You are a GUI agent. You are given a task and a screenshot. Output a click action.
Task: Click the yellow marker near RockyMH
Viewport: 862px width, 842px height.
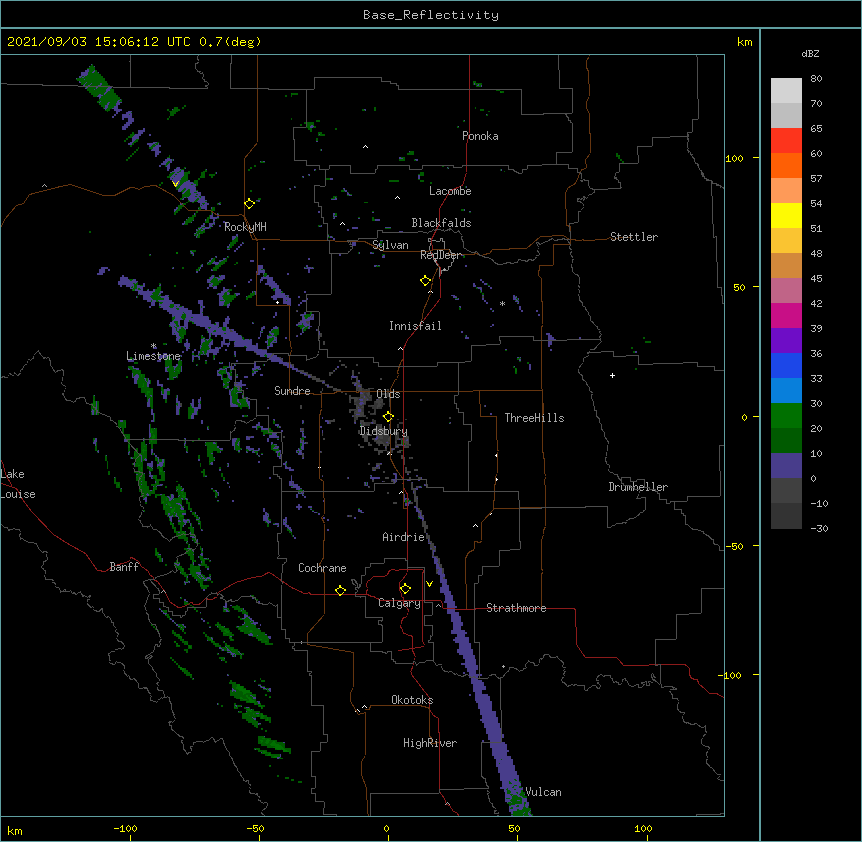249,204
